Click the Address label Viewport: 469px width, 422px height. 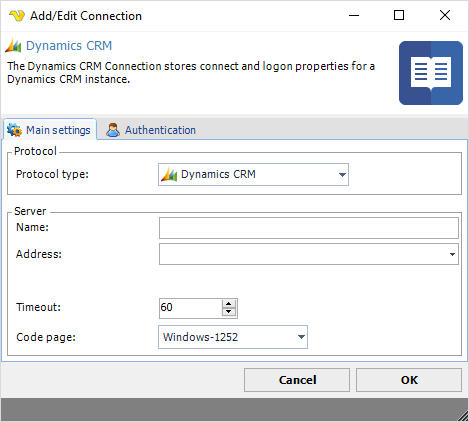(x=39, y=254)
